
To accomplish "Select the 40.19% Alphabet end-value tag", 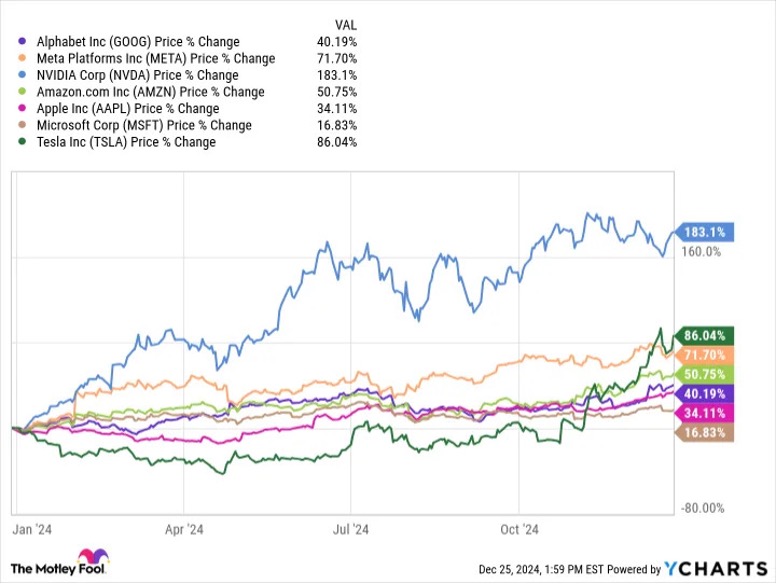I will [704, 394].
